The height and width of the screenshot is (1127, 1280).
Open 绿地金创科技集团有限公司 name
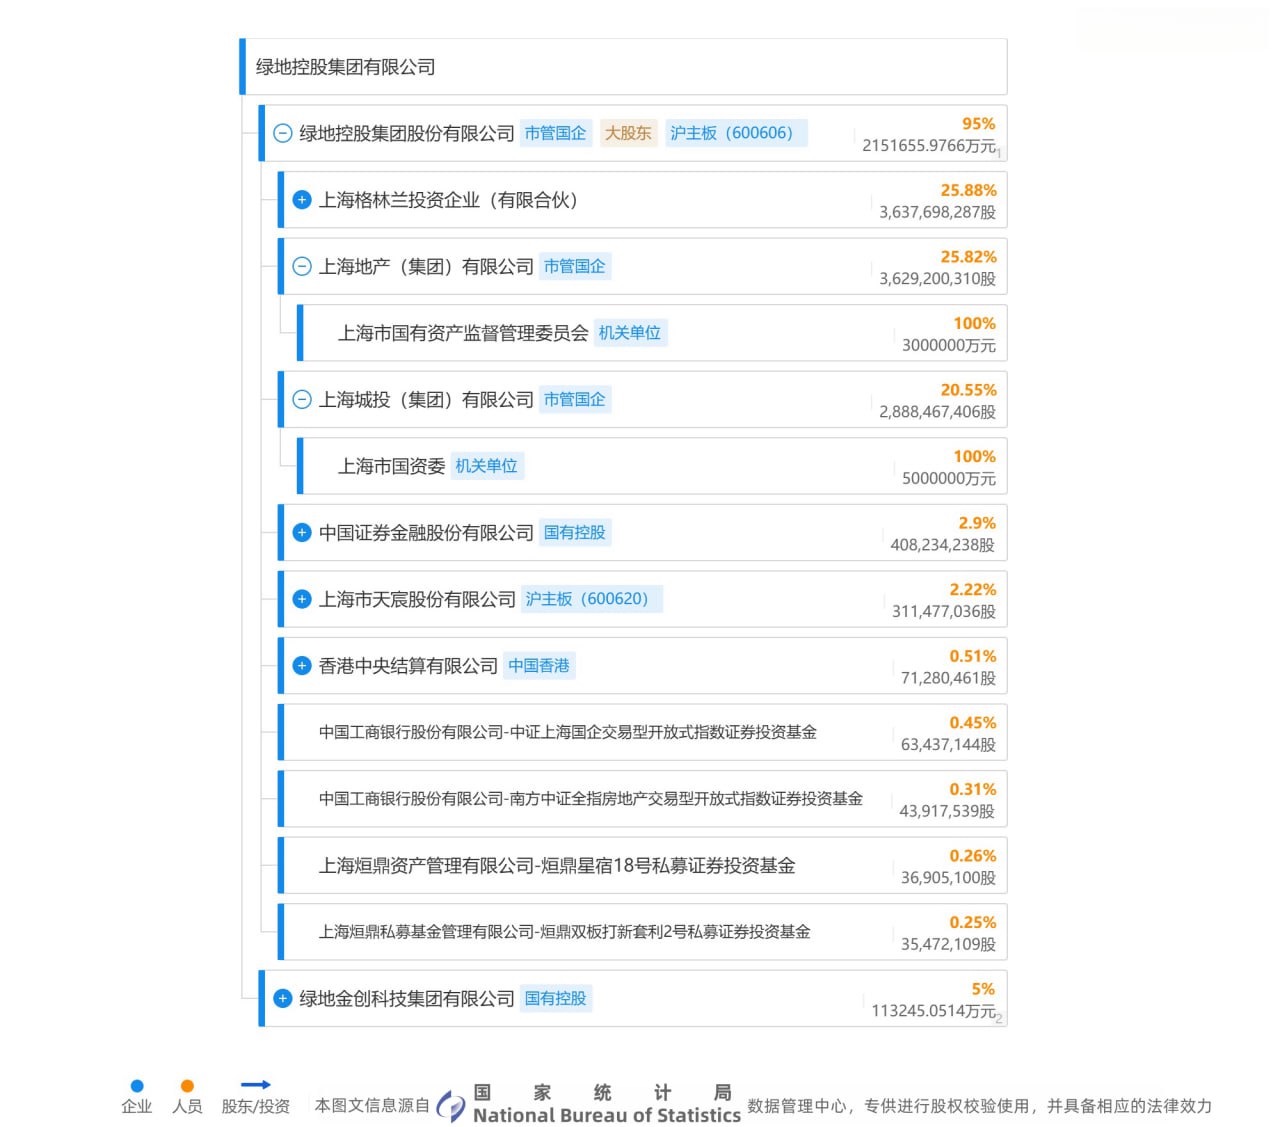406,998
